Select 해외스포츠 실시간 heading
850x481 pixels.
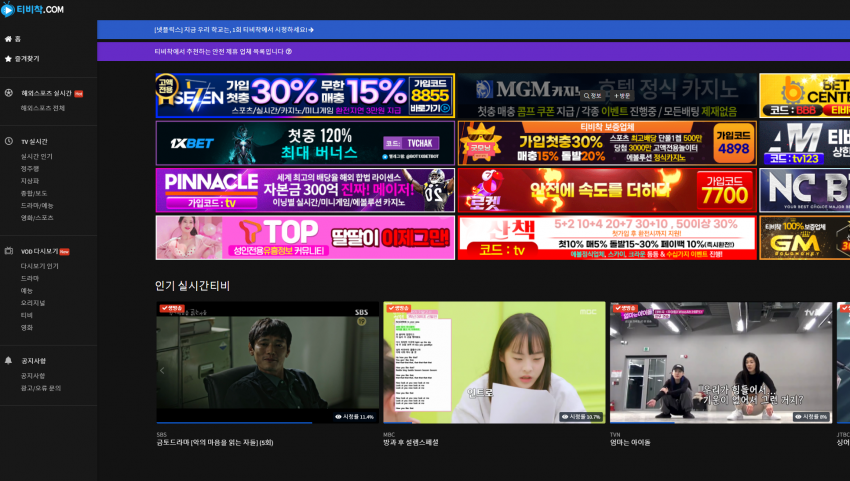(46, 93)
